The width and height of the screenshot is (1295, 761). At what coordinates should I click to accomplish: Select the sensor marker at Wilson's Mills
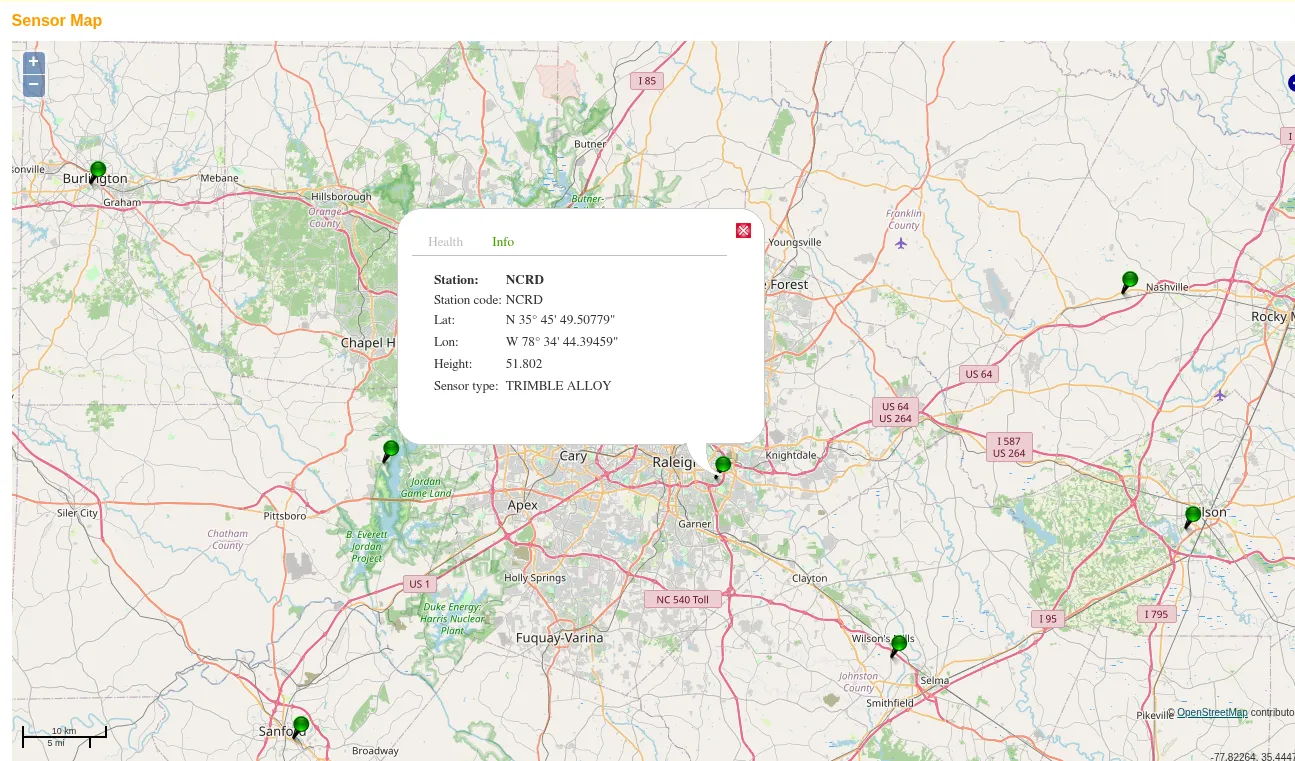point(898,646)
